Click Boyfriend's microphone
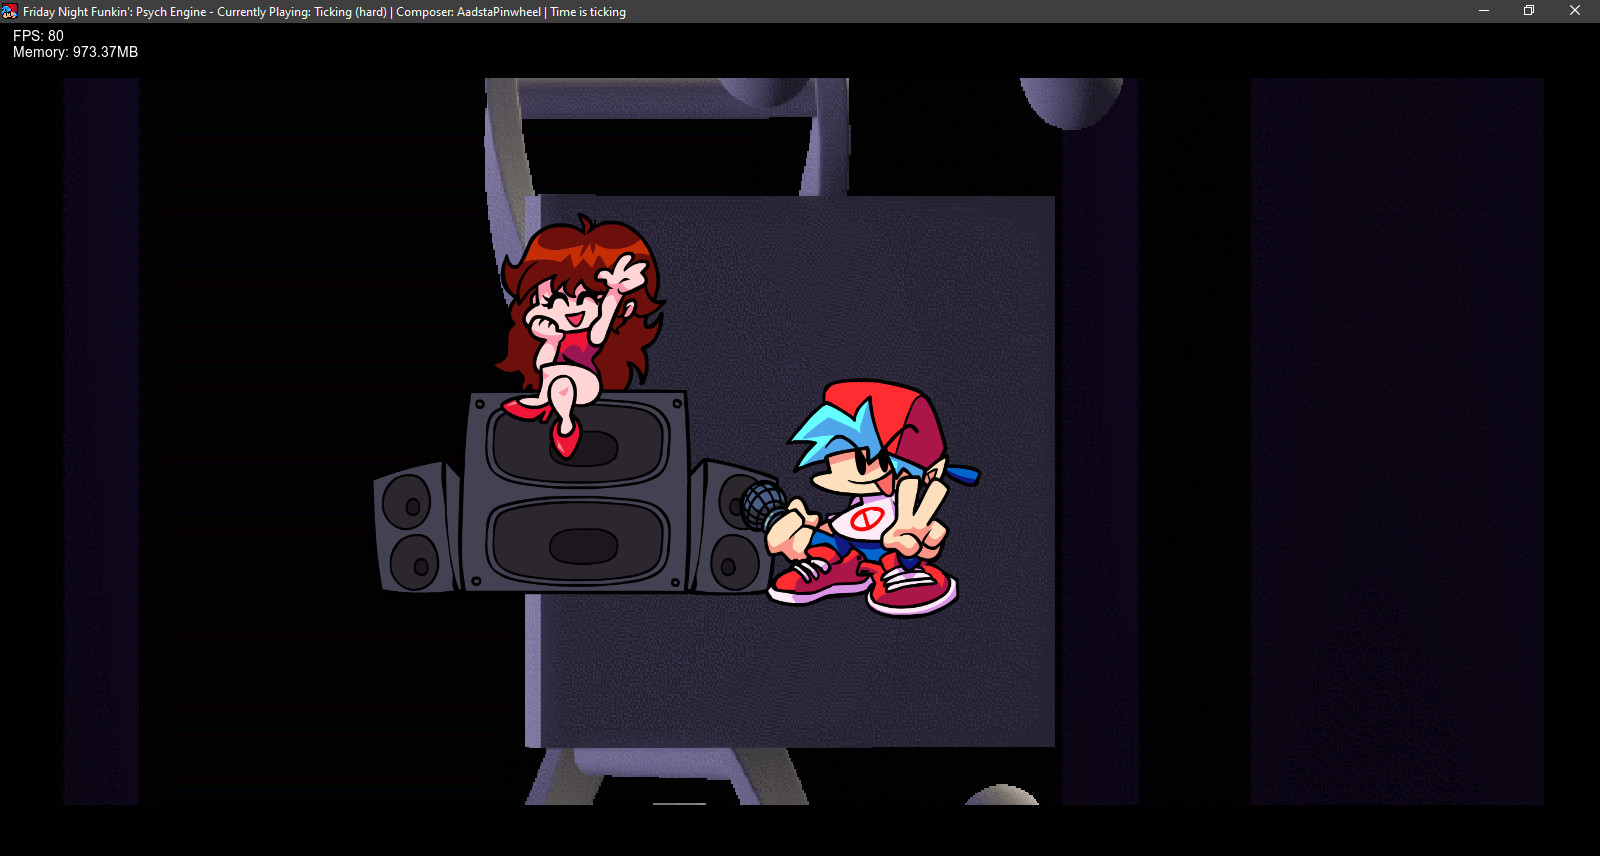 pyautogui.click(x=765, y=506)
